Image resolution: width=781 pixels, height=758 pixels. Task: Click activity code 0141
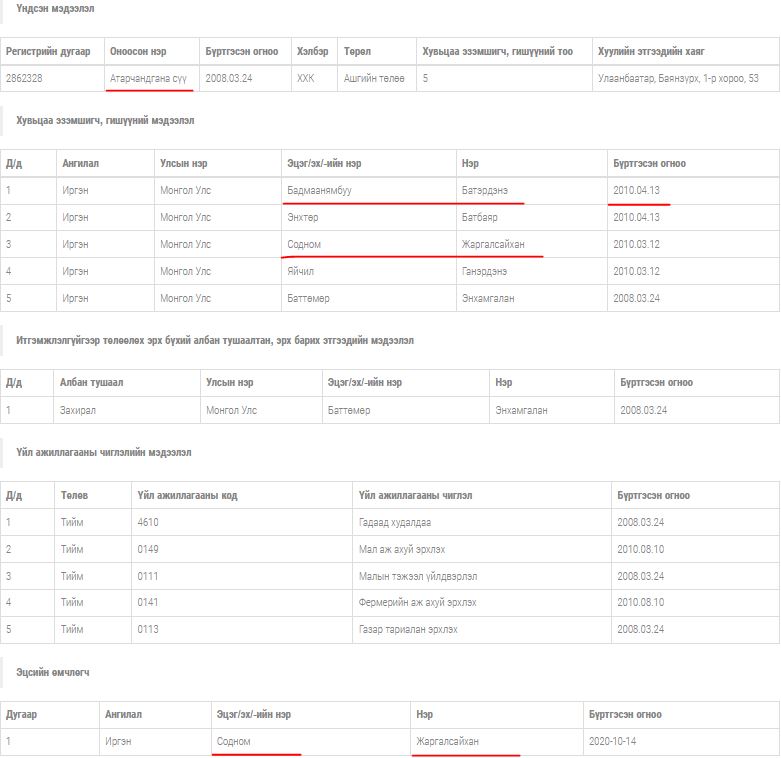point(148,603)
